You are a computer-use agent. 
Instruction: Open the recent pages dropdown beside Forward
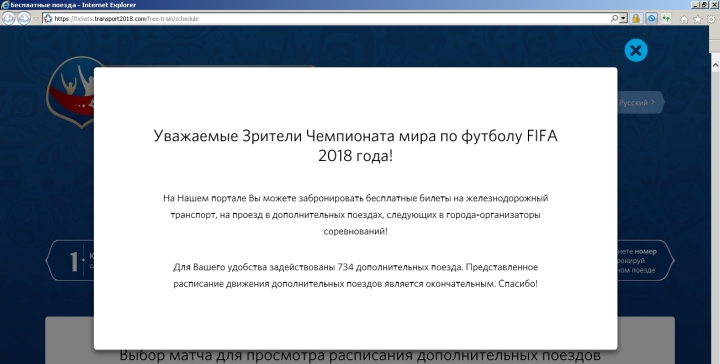(35, 19)
